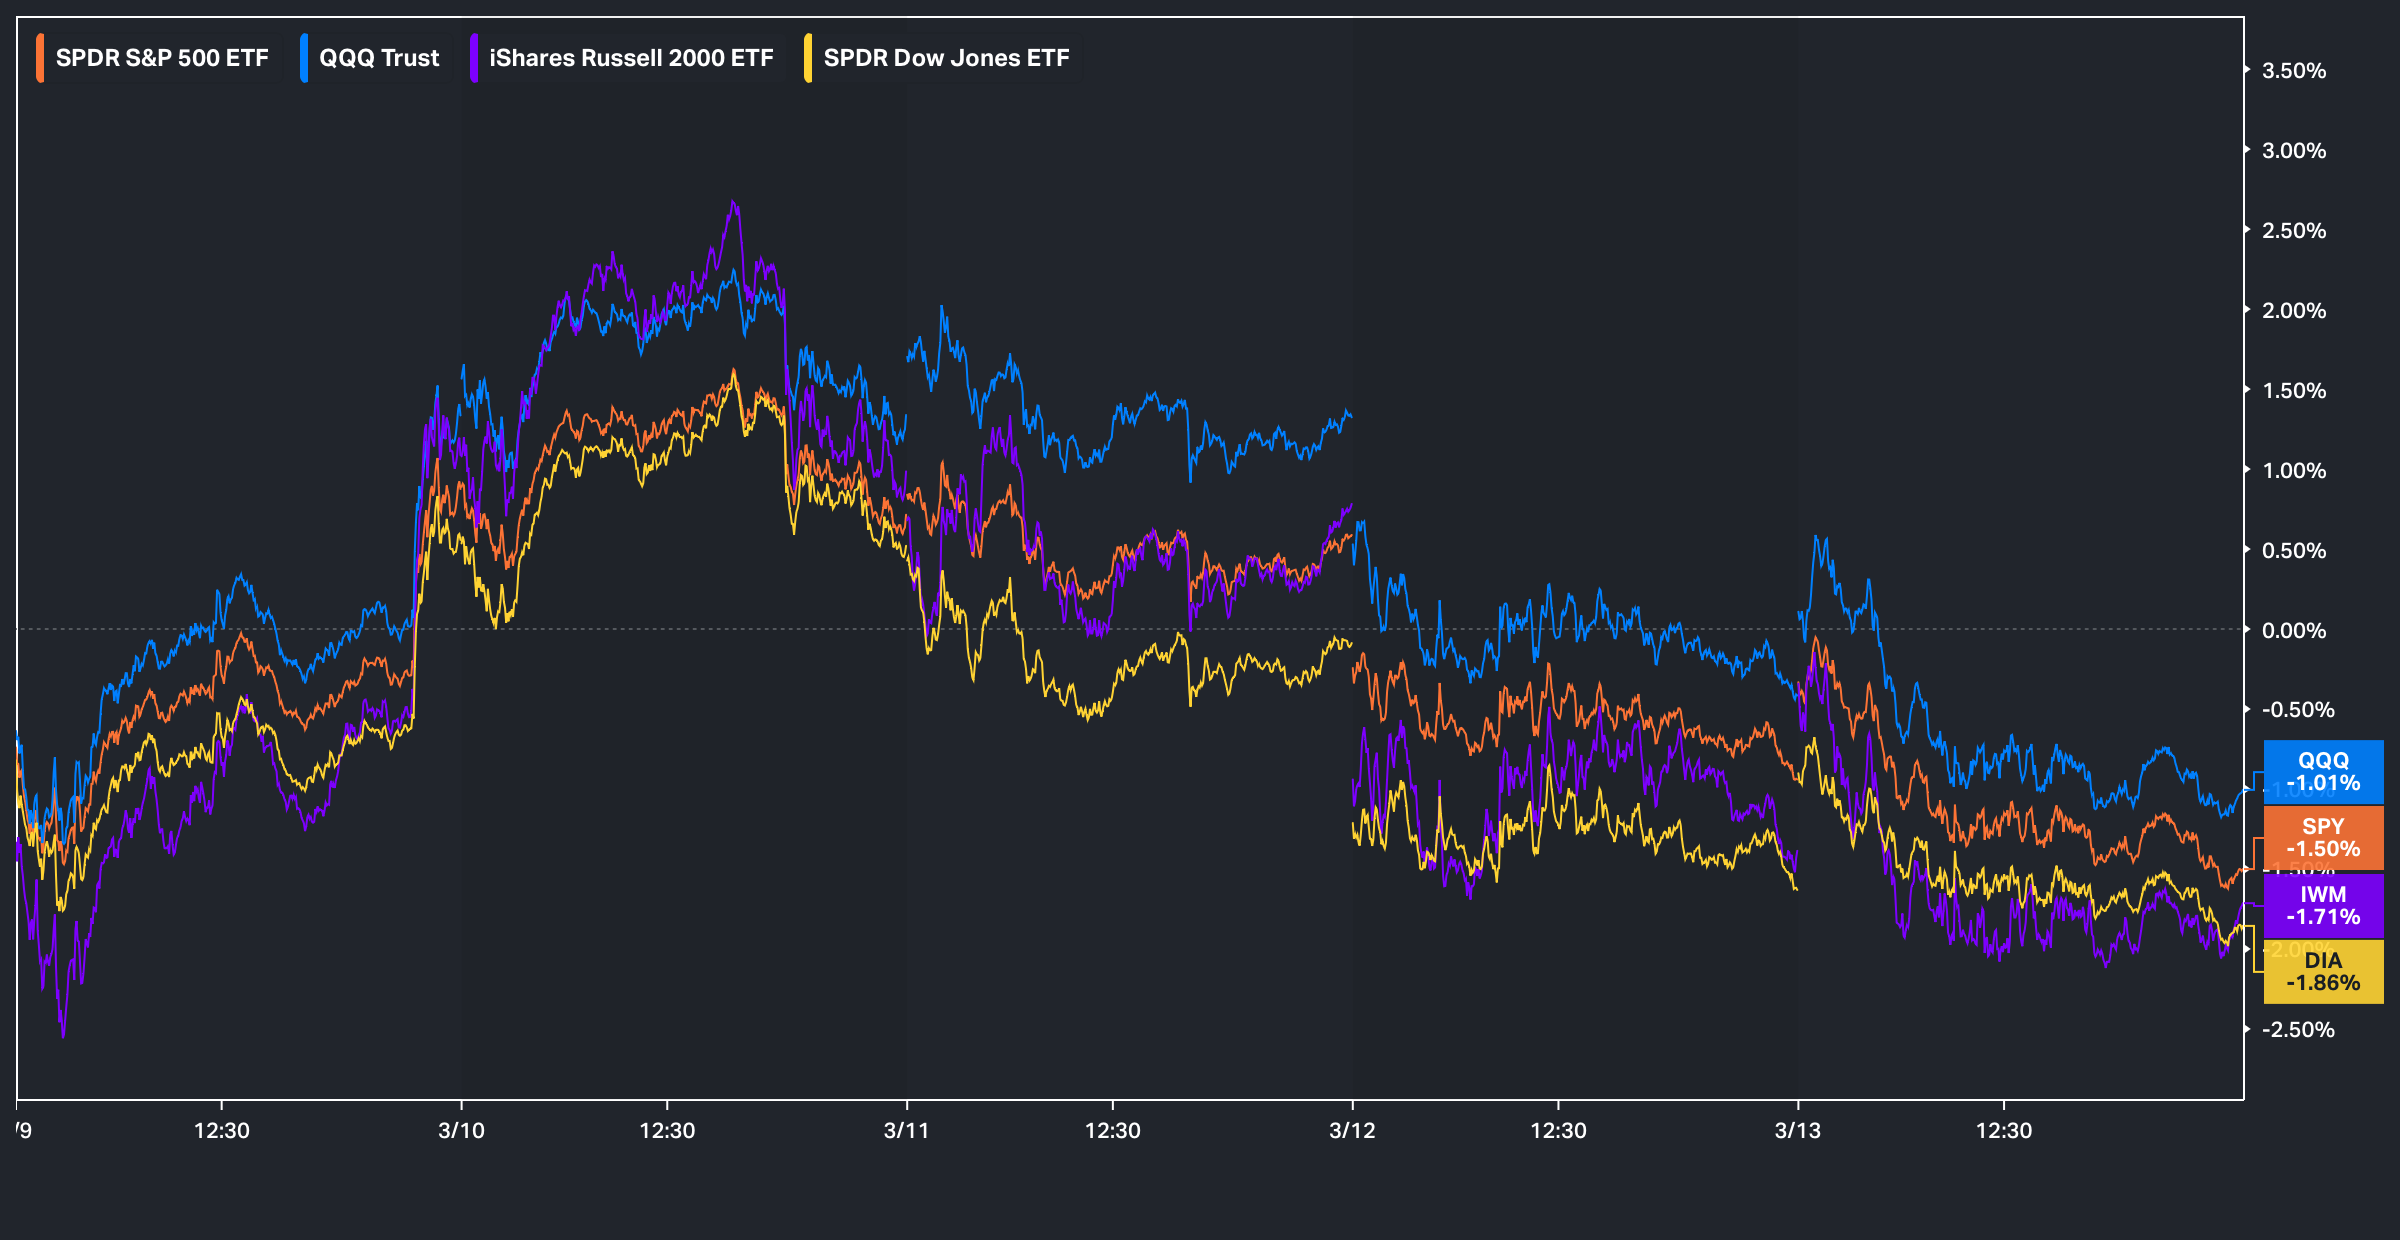Select the blue QQQ -1.01% price tag

pyautogui.click(x=2322, y=771)
